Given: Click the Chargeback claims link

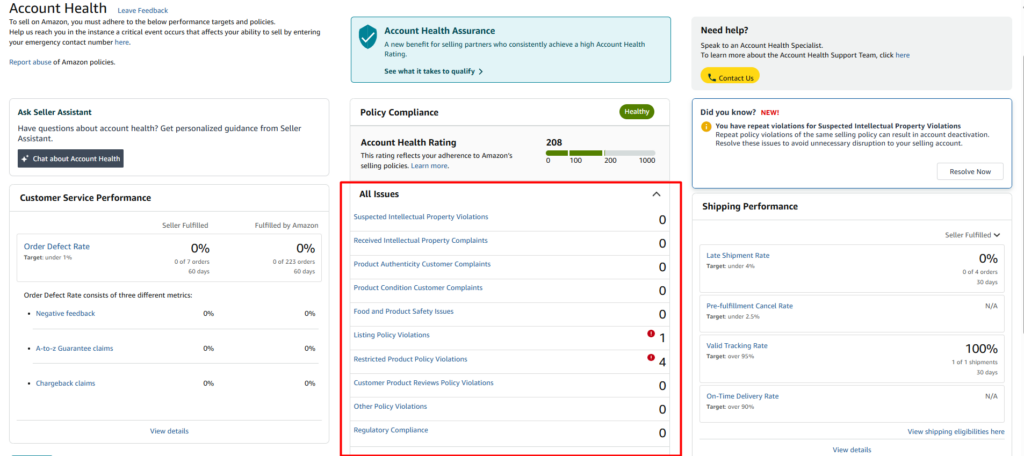Looking at the screenshot, I should pos(65,383).
